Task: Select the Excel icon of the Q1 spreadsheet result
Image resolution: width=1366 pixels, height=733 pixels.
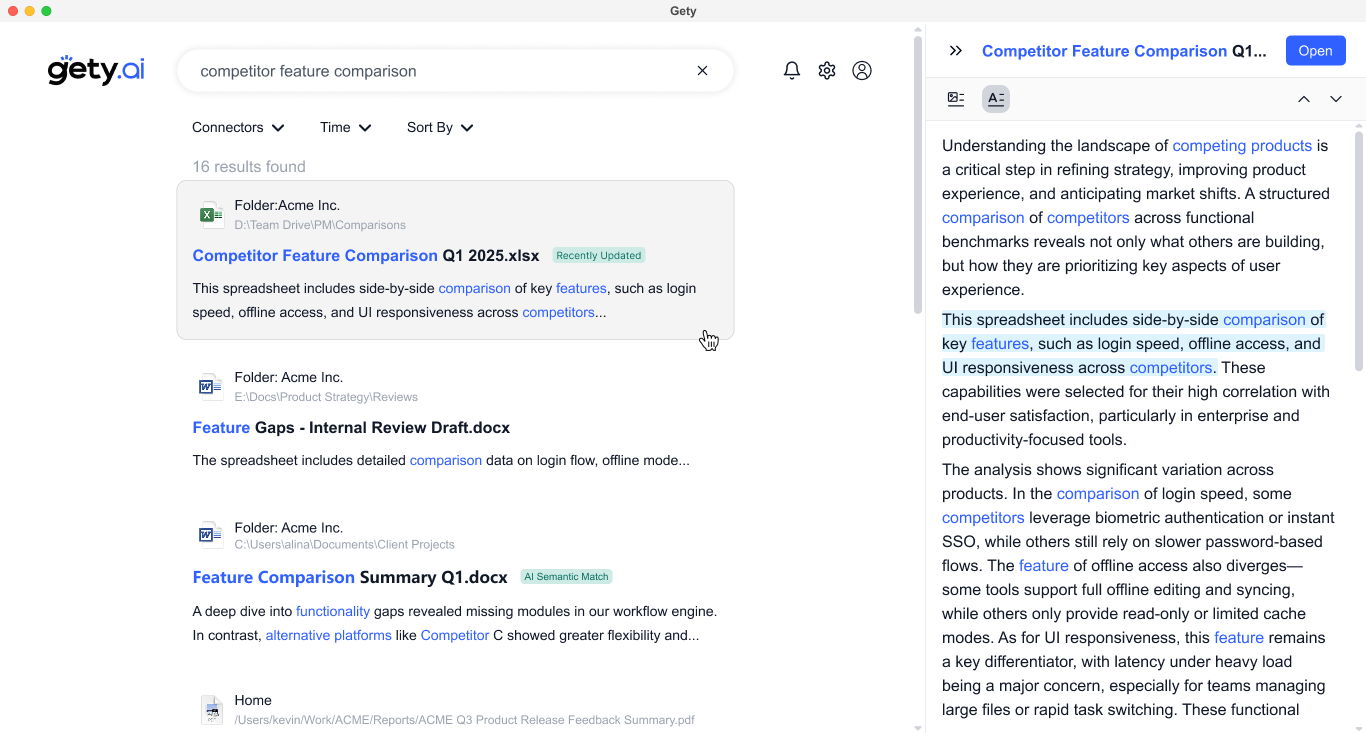Action: [211, 214]
